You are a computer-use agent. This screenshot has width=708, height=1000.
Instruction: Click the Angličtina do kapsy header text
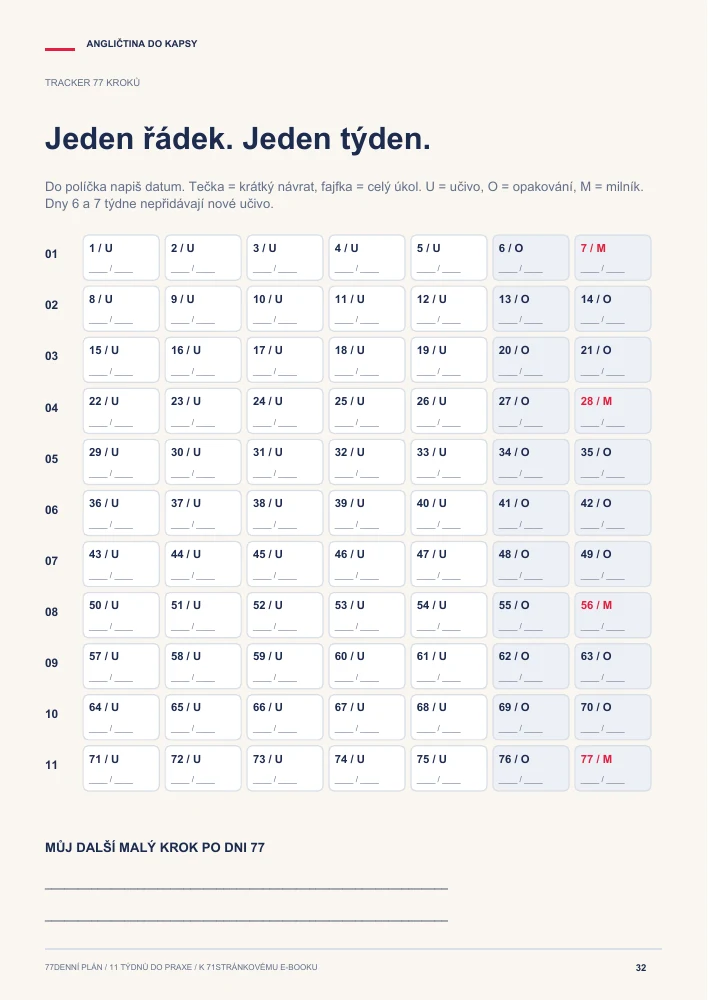click(142, 43)
